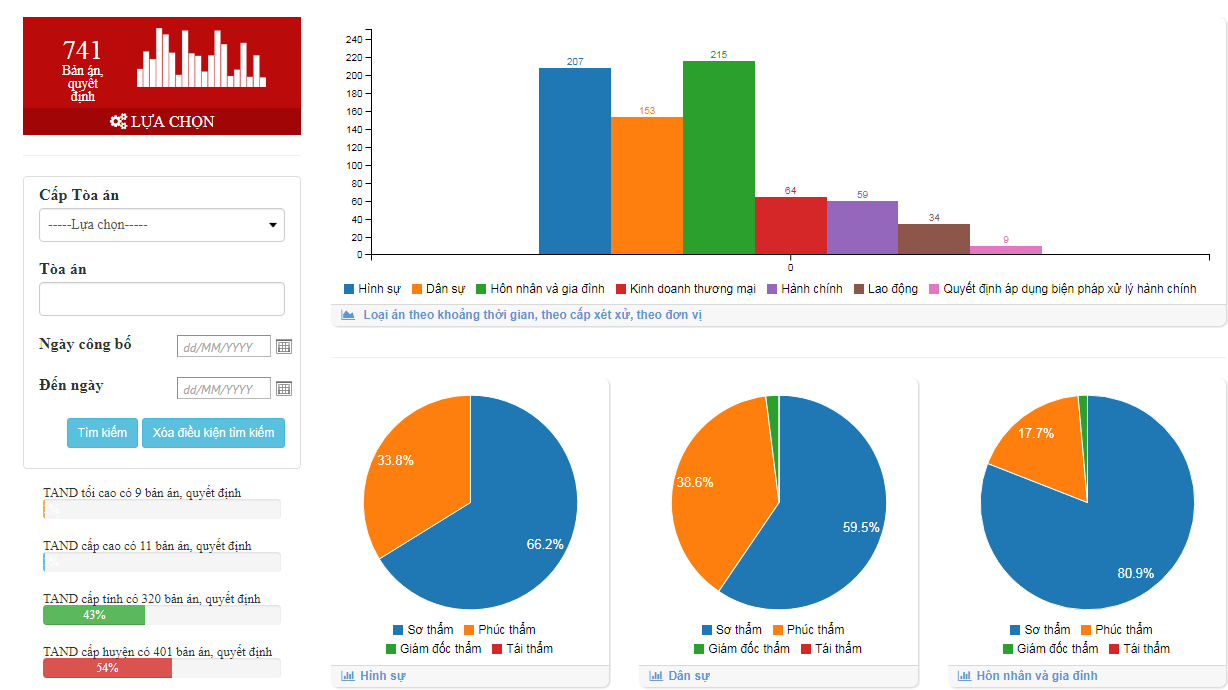Select the brown 34 bar in the chart
The width and height of the screenshot is (1228, 690).
pos(934,239)
